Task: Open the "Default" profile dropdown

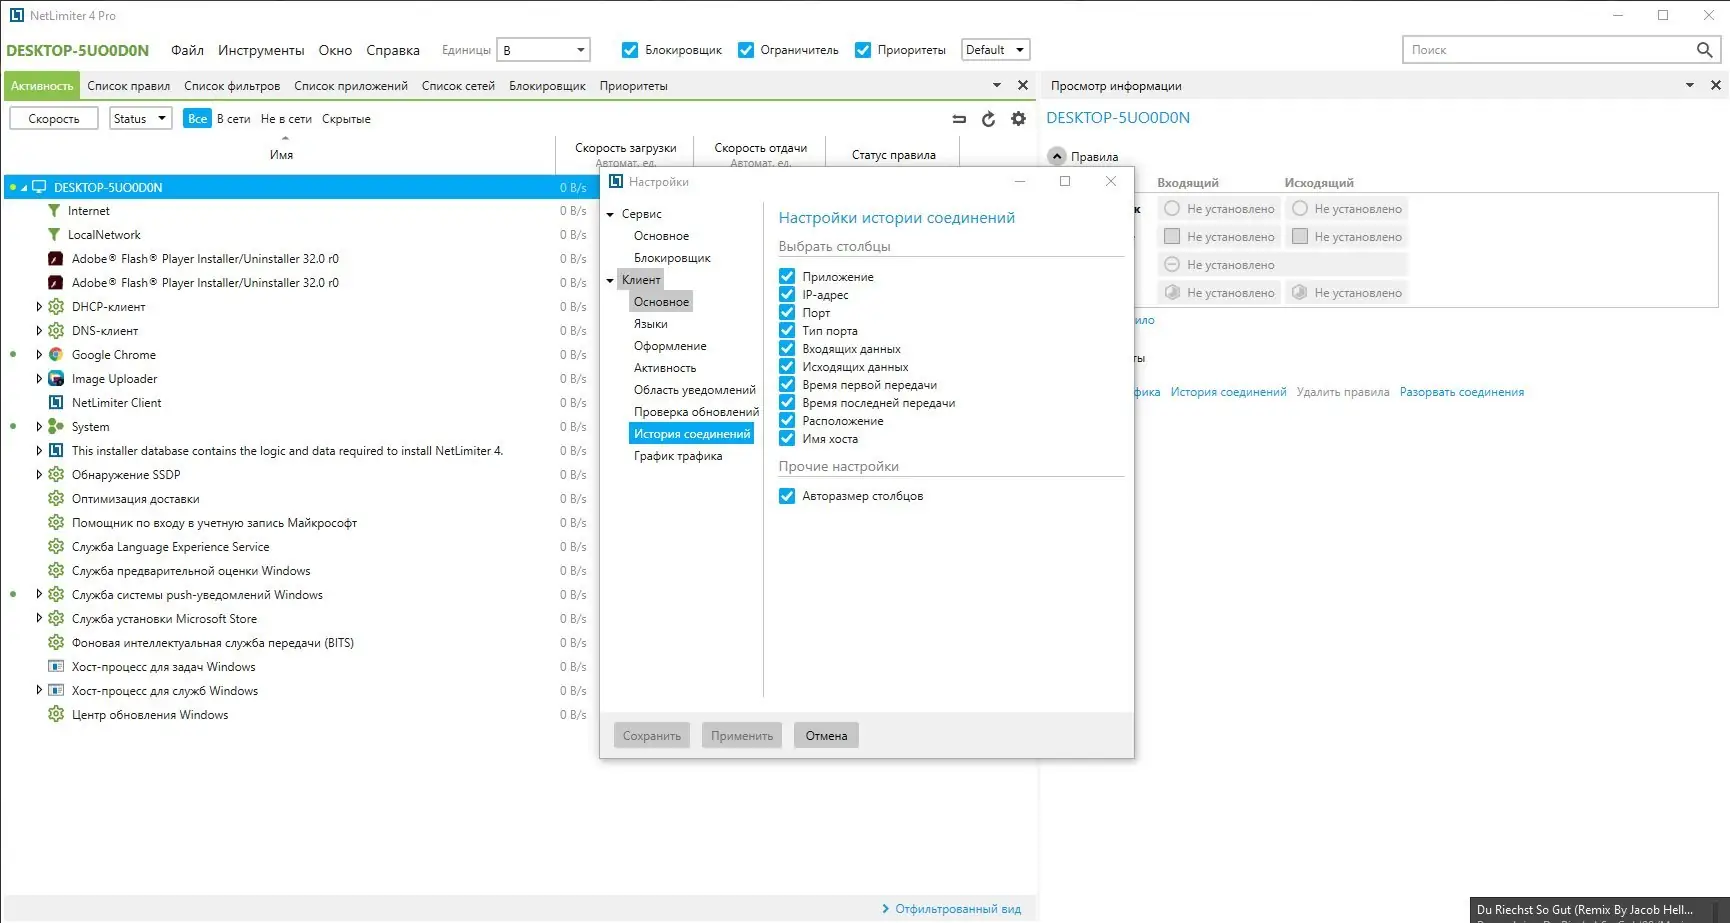Action: tap(995, 48)
